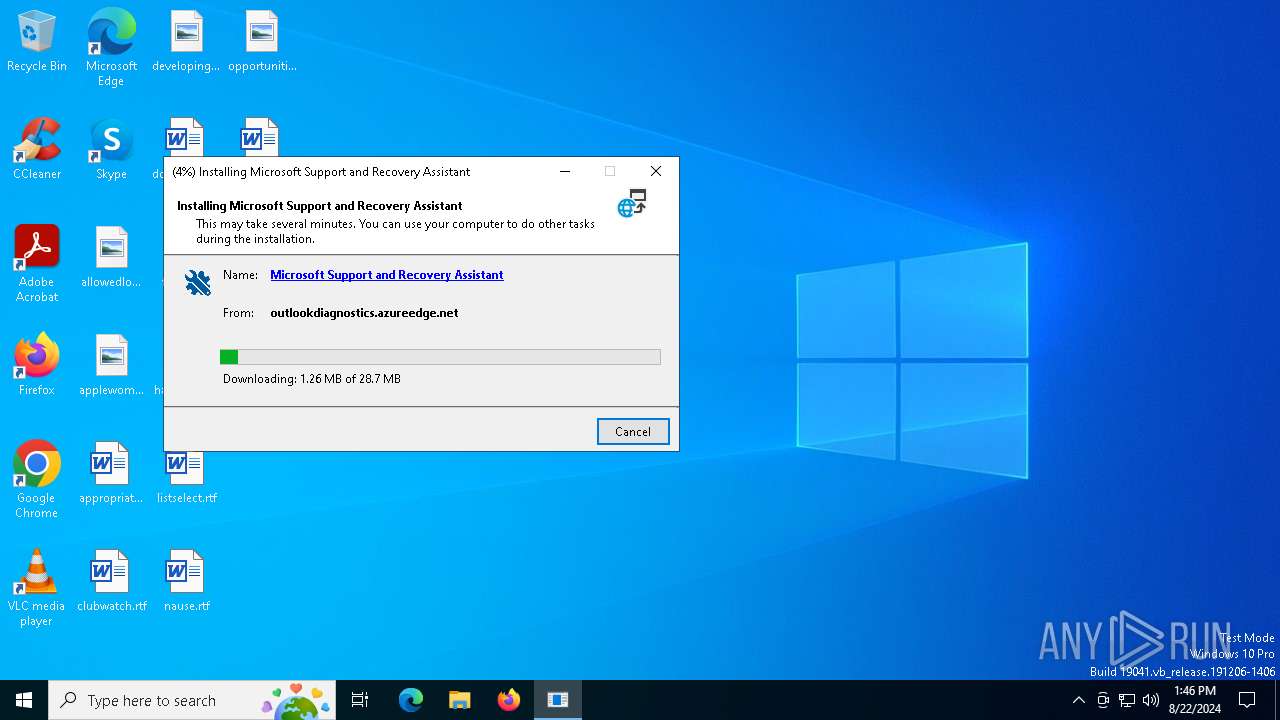Select the listselect.rtf document icon
The height and width of the screenshot is (720, 1280).
click(186, 478)
